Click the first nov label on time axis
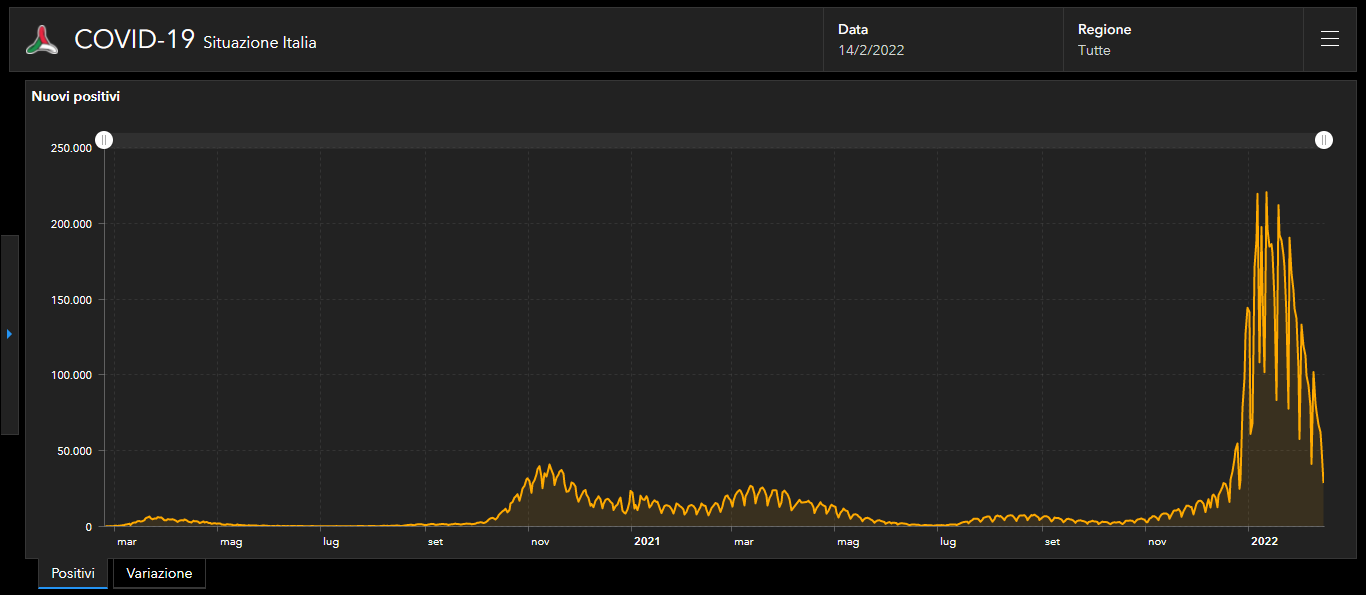This screenshot has width=1366, height=595. click(540, 542)
